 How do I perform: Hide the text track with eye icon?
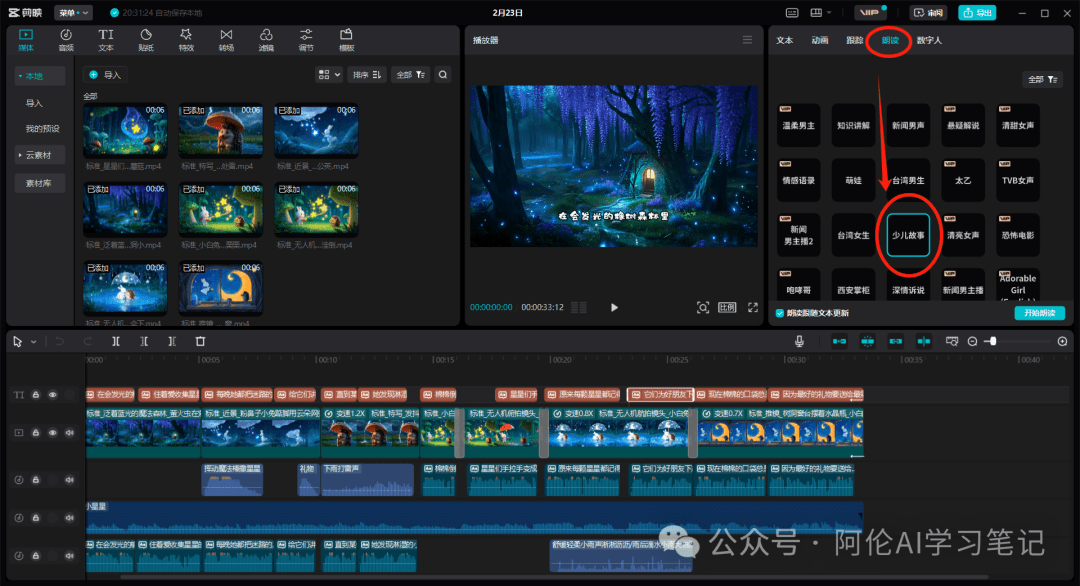[x=52, y=395]
